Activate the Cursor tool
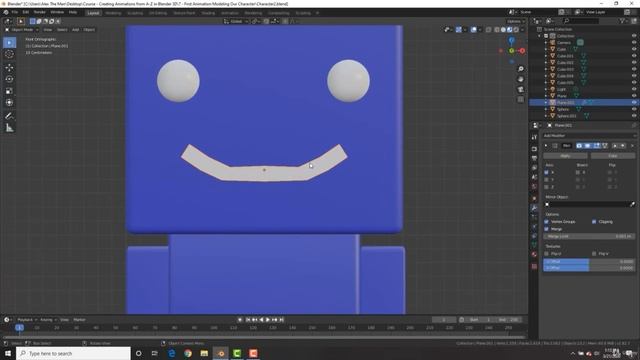The image size is (640, 360). tap(9, 54)
